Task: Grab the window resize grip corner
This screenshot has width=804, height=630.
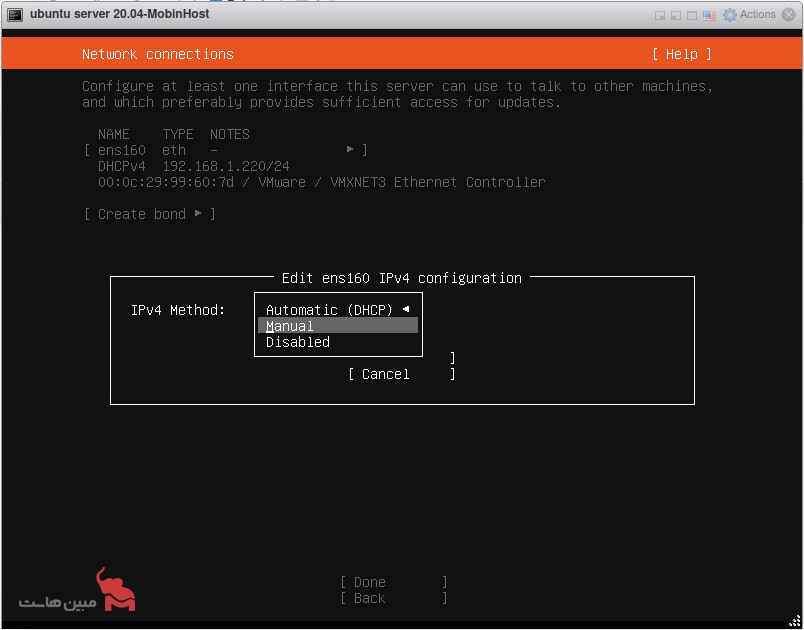Action: (x=794, y=621)
